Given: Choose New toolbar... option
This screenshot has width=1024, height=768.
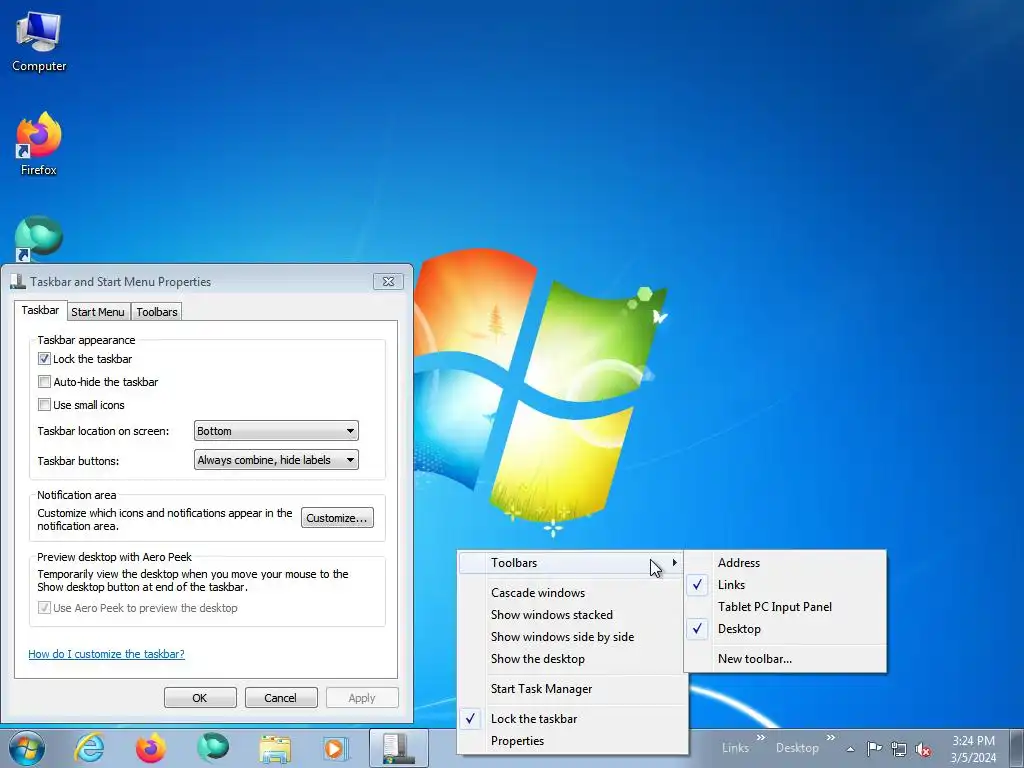Looking at the screenshot, I should tap(785, 659).
